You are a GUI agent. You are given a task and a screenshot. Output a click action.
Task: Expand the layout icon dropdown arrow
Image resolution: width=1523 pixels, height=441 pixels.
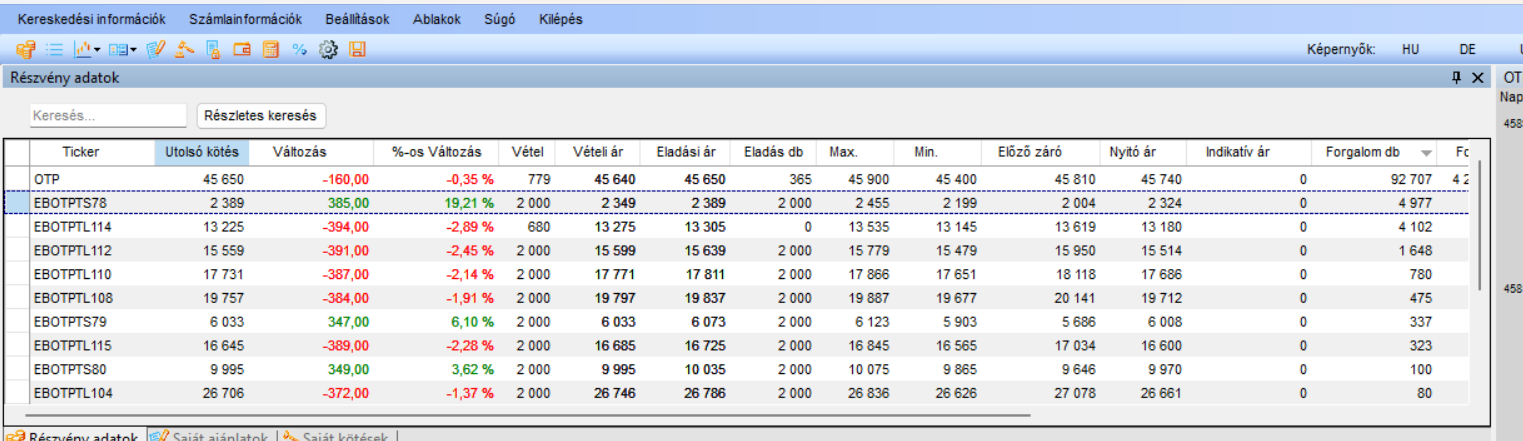pos(133,49)
